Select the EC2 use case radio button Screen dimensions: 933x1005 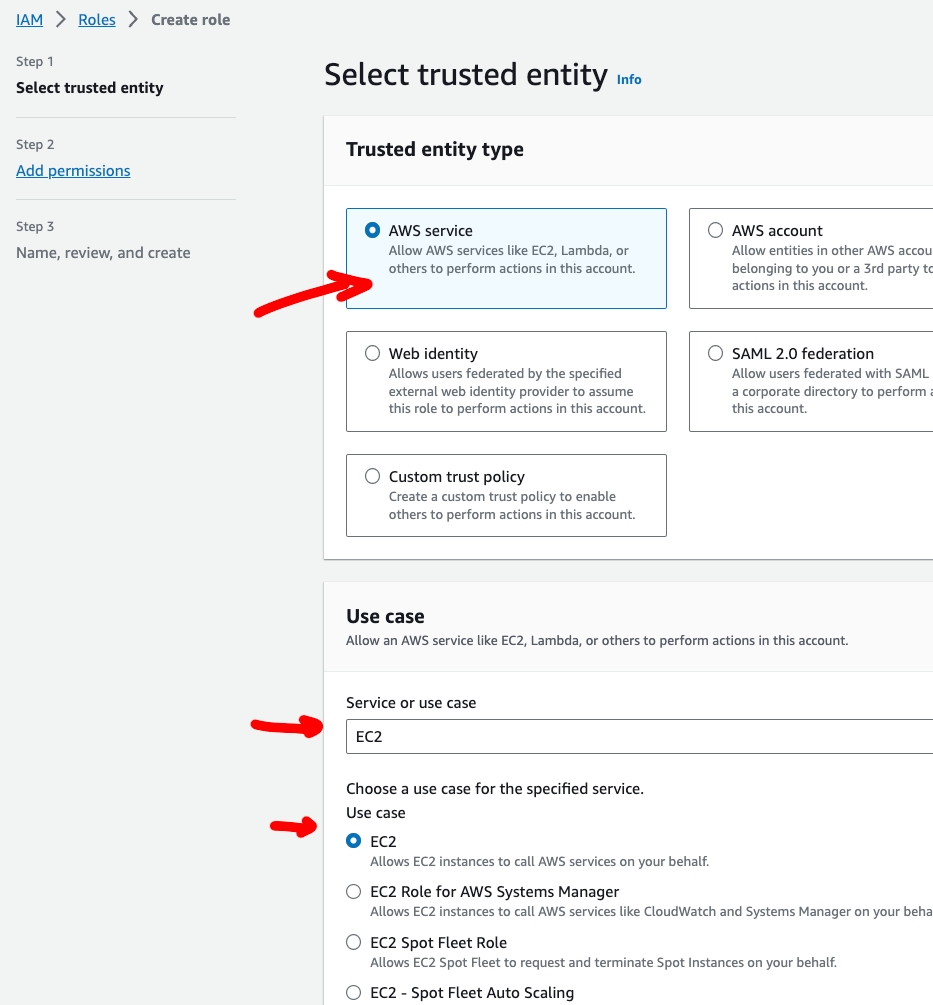(x=354, y=841)
